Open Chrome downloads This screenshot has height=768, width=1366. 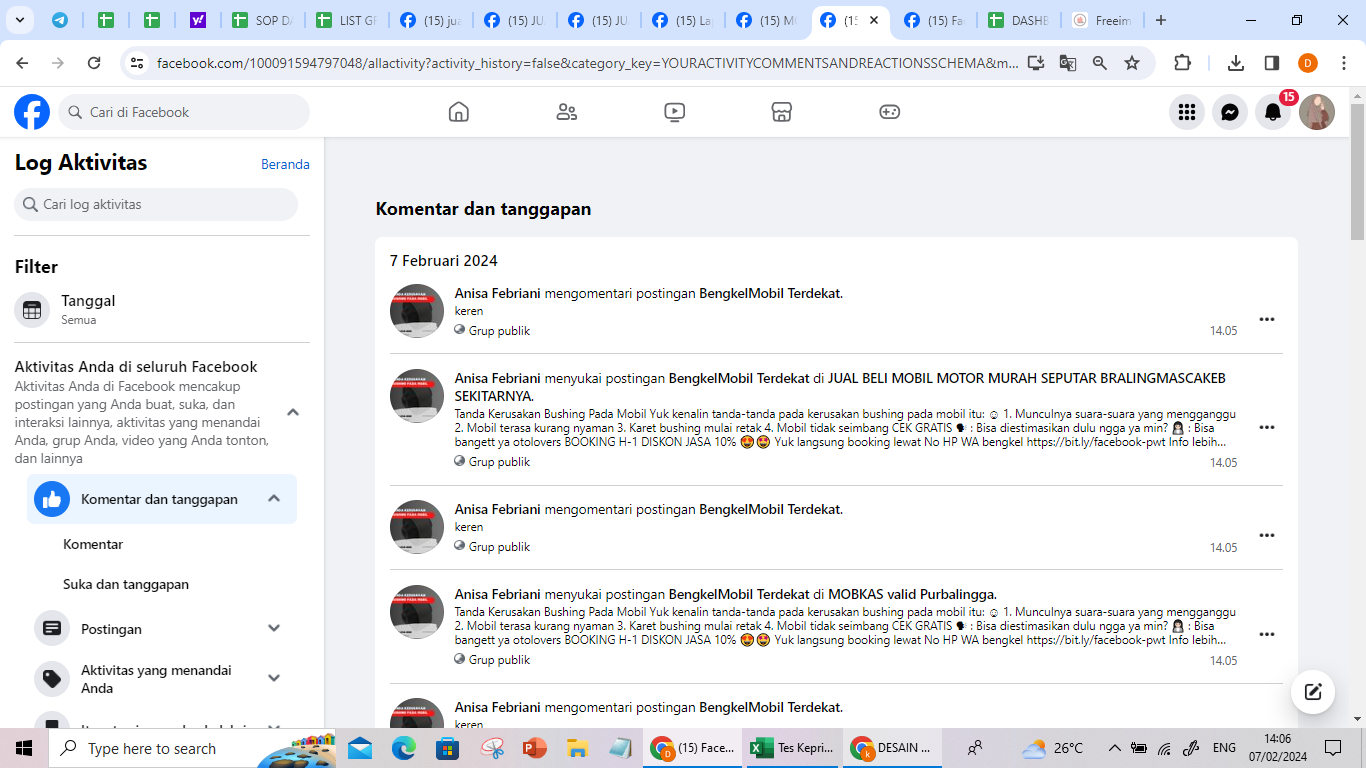[x=1236, y=63]
